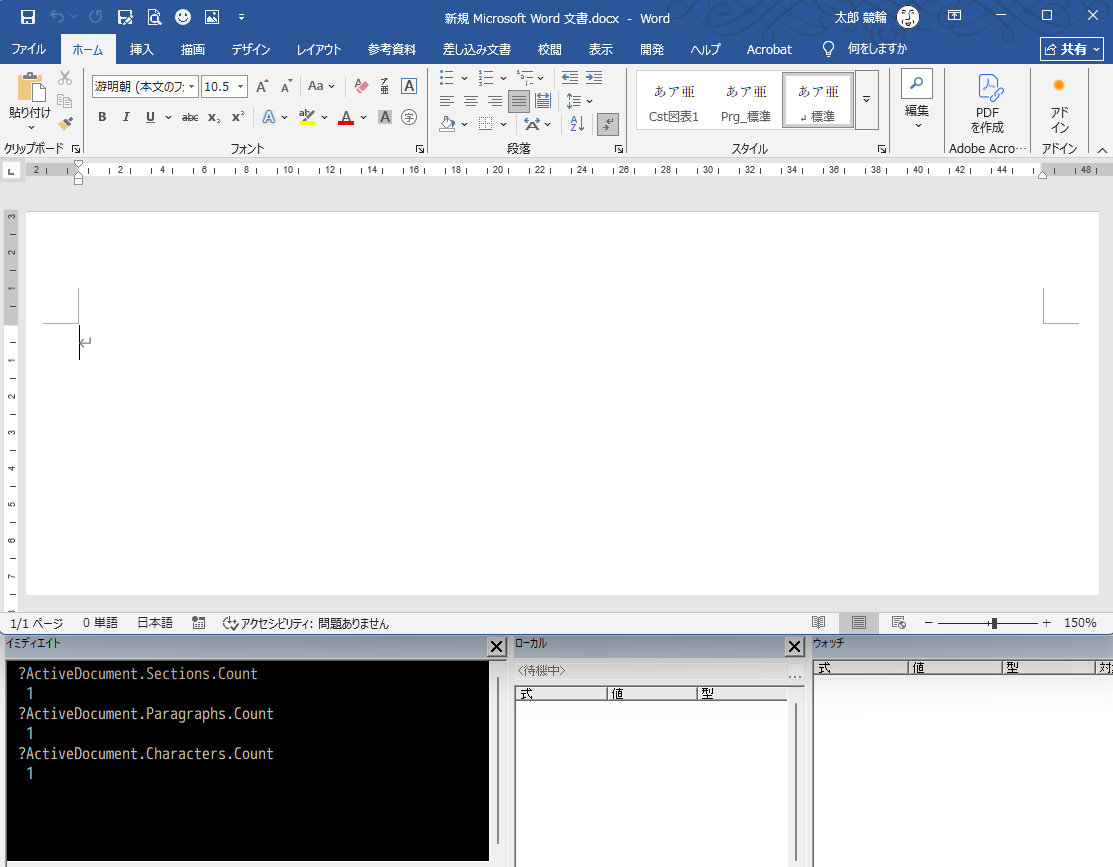Toggle bold formatting
1113x867 pixels.
pos(102,117)
